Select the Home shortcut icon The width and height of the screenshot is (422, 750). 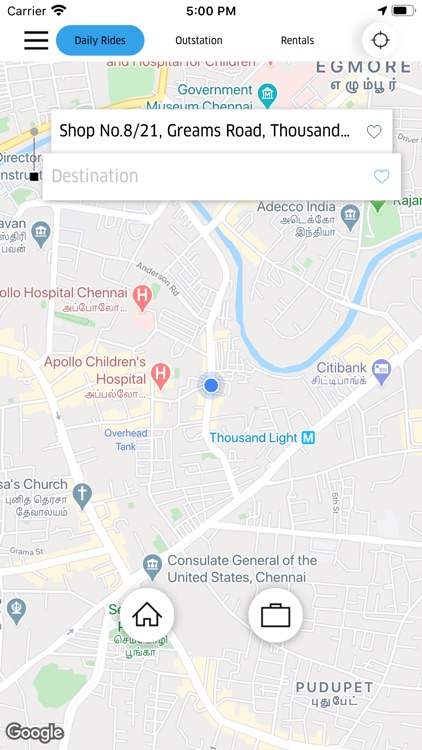[147, 615]
